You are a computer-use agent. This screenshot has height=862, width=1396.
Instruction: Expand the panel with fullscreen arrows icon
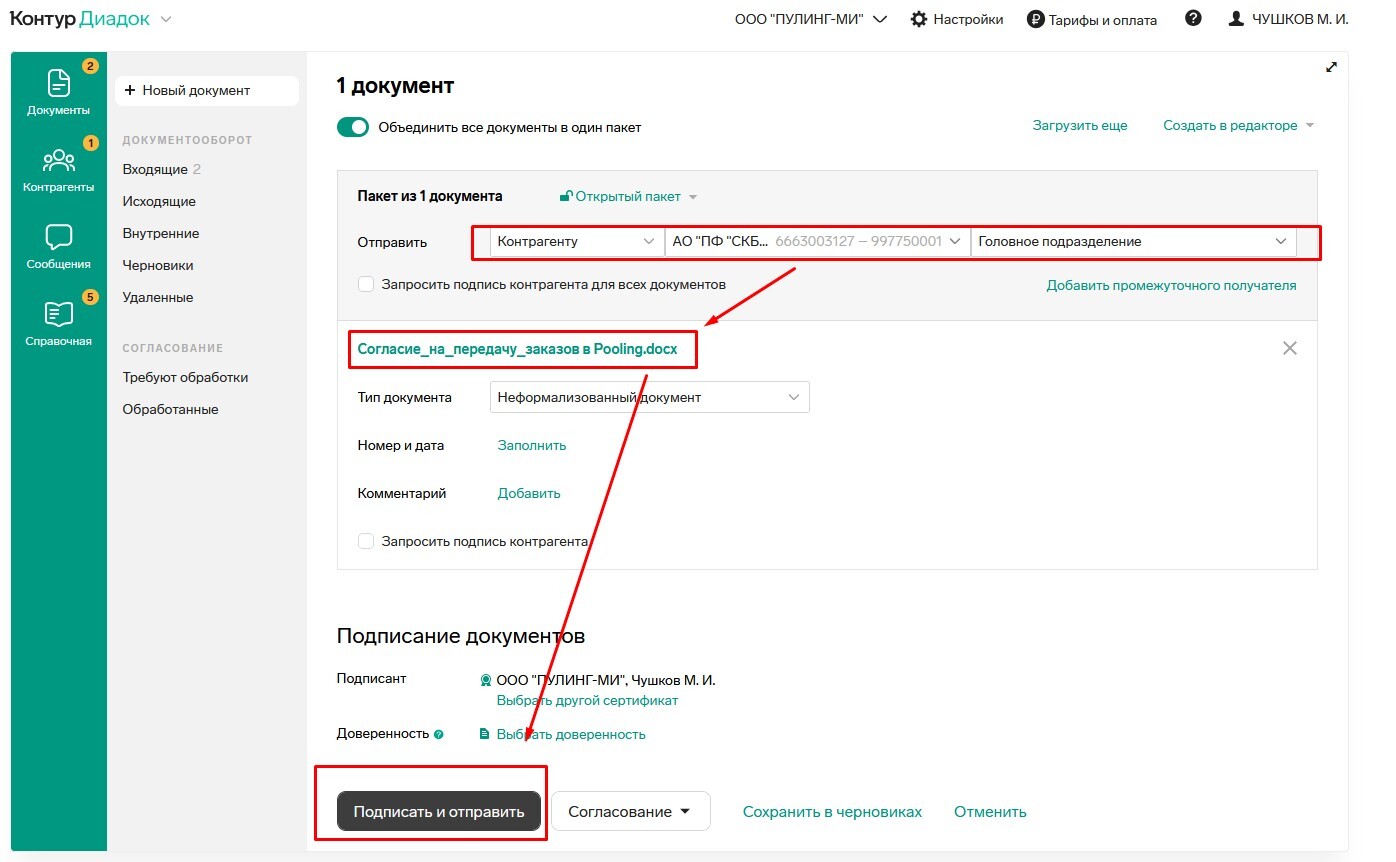[1331, 67]
